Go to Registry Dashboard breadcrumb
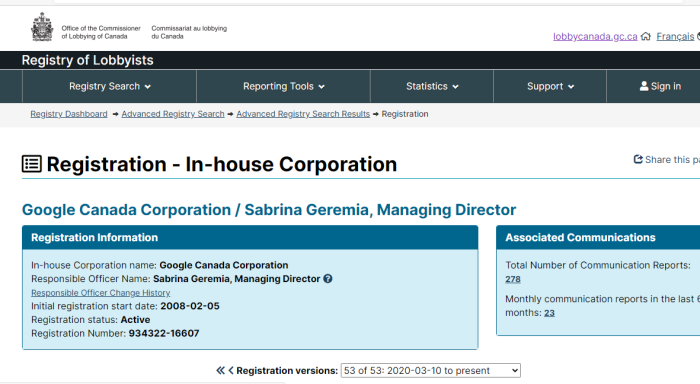This screenshot has width=700, height=384. coord(69,114)
